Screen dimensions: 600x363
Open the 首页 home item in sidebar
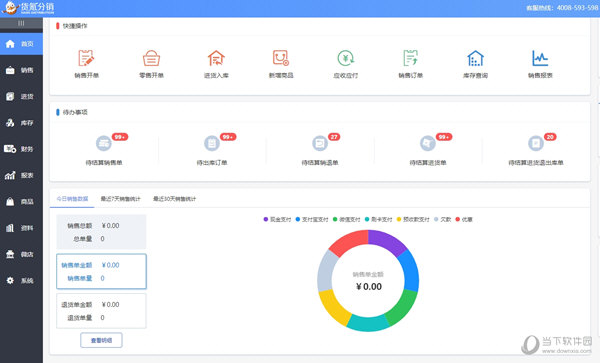(x=21, y=44)
